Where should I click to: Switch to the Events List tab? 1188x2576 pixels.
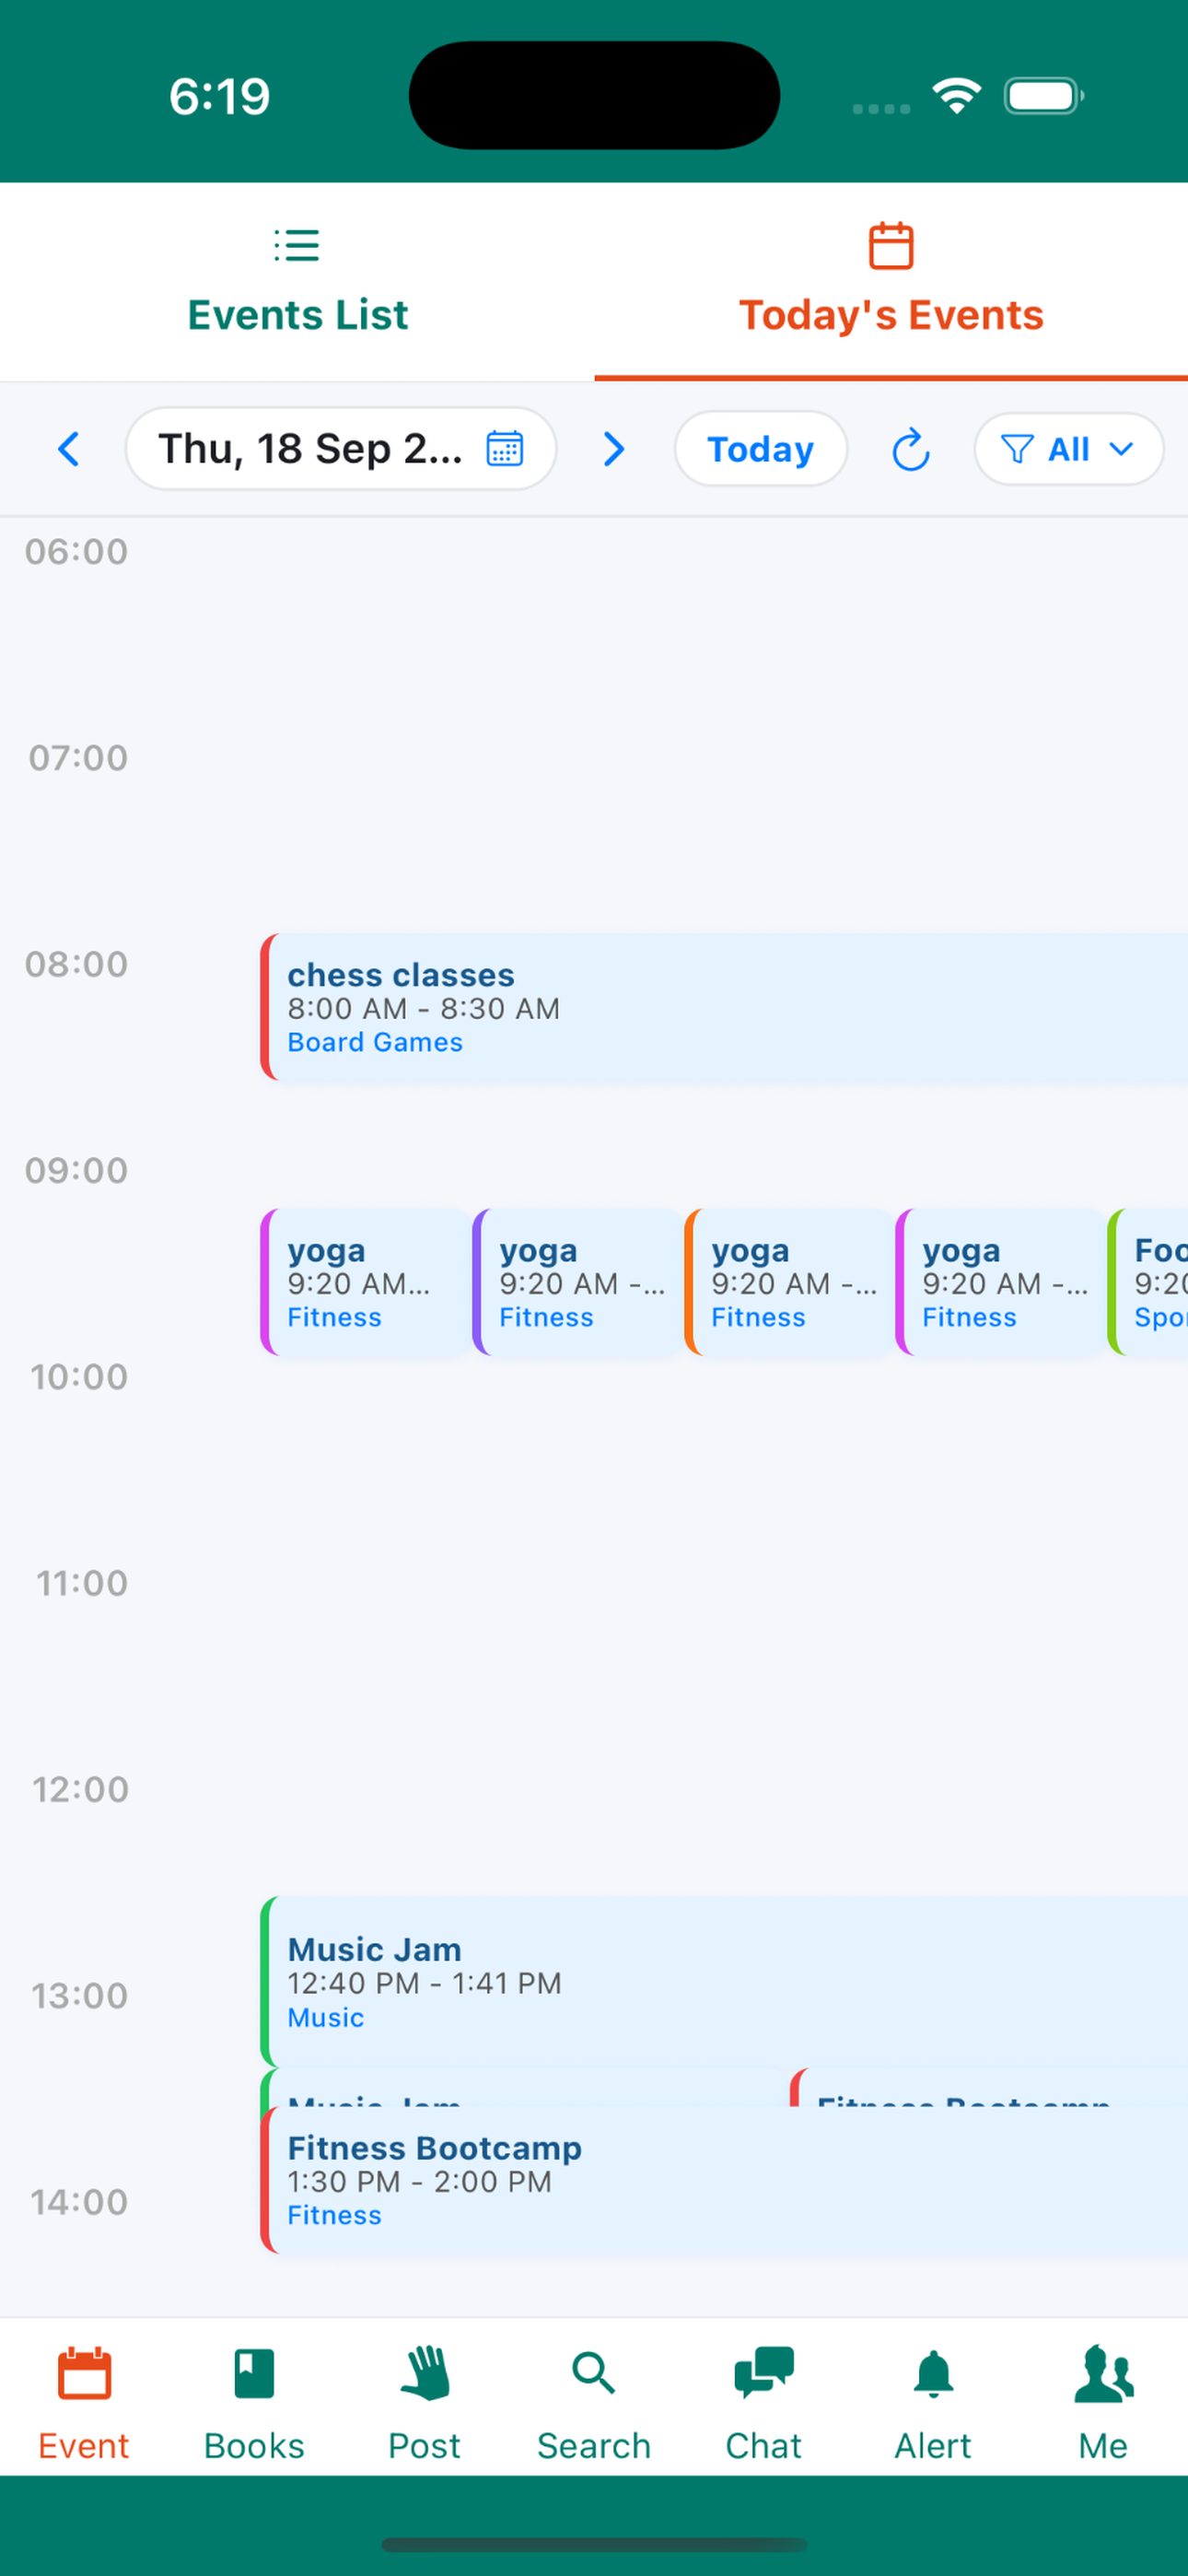[297, 282]
